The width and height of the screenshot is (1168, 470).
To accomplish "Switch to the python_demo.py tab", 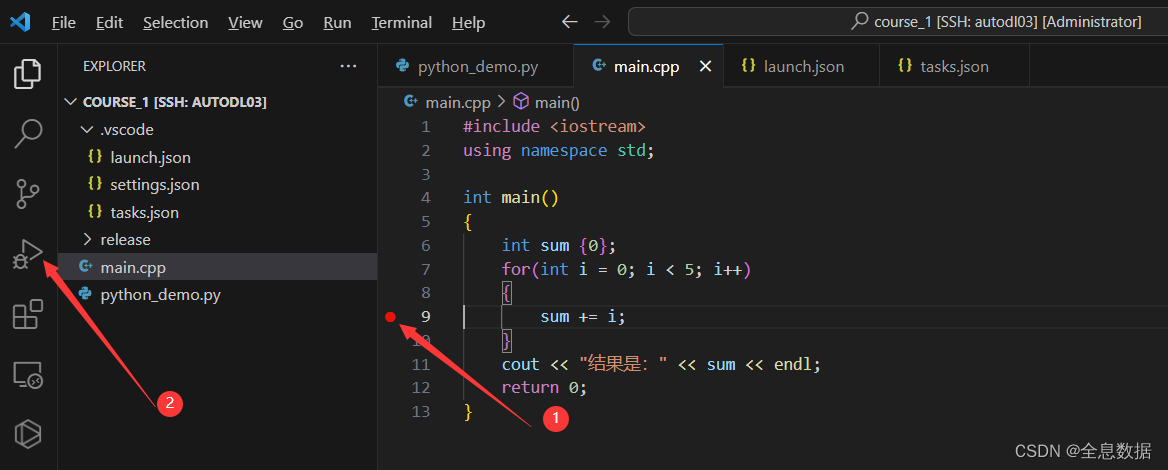I will (x=475, y=66).
